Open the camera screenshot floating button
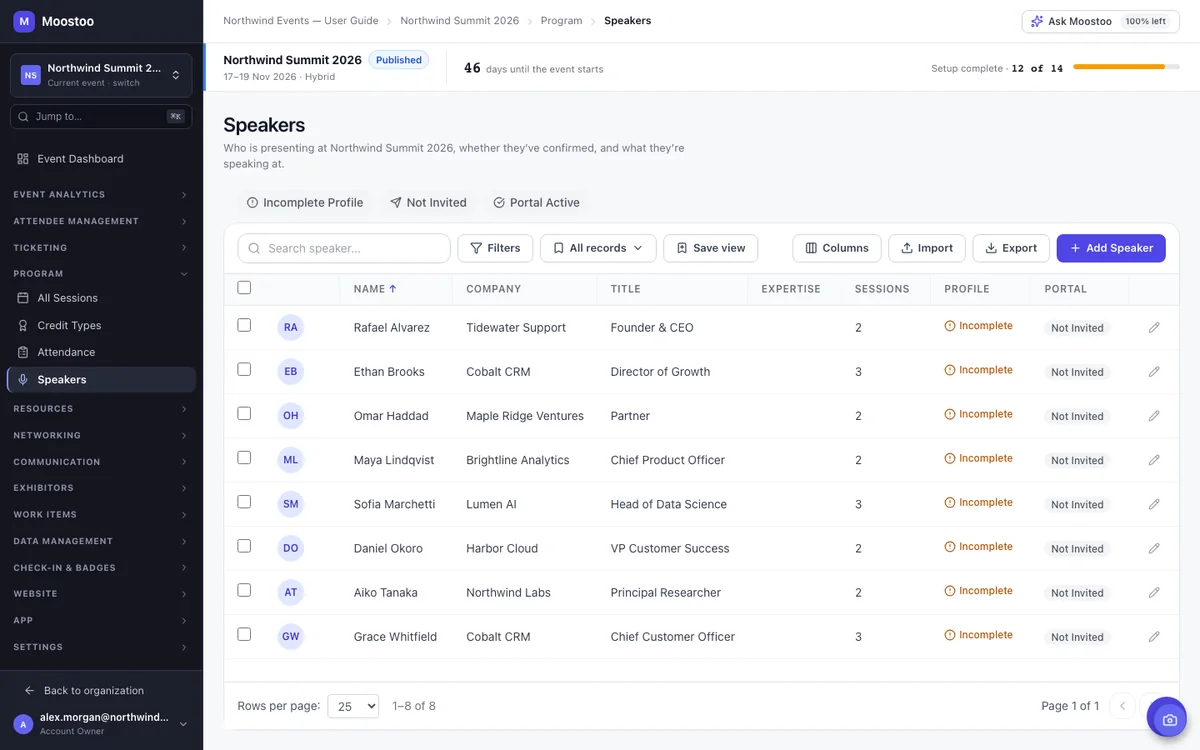 1166,718
